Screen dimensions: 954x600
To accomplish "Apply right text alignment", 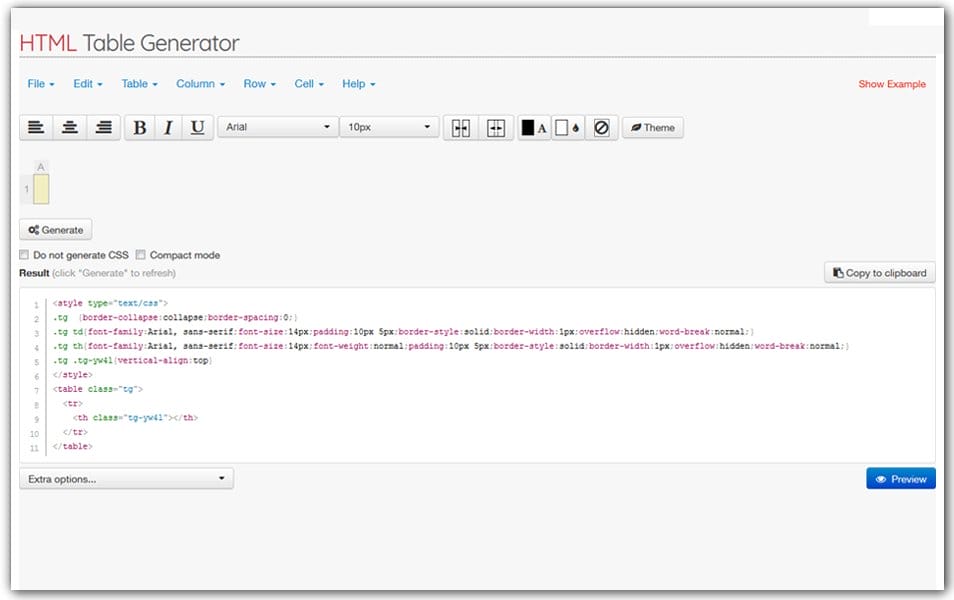I will (x=102, y=127).
